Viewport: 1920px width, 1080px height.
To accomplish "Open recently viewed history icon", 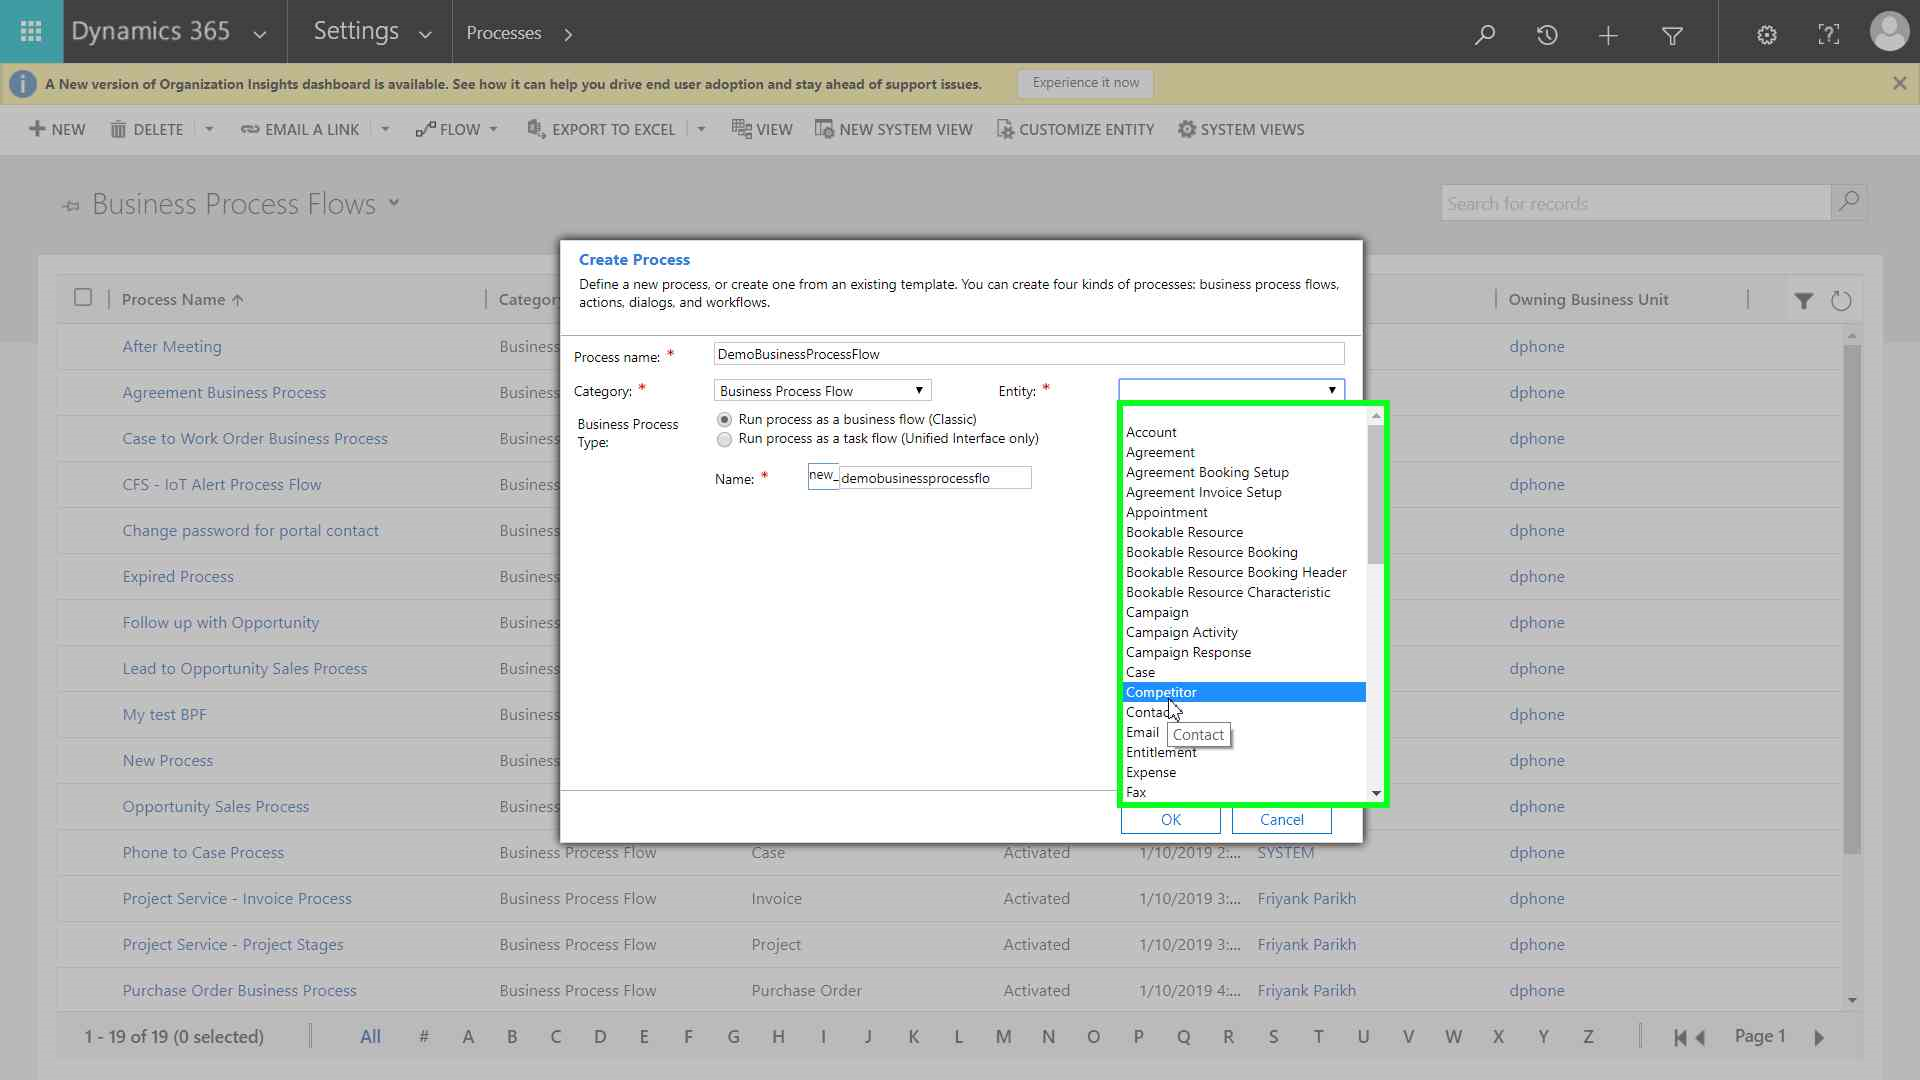I will [x=1547, y=35].
